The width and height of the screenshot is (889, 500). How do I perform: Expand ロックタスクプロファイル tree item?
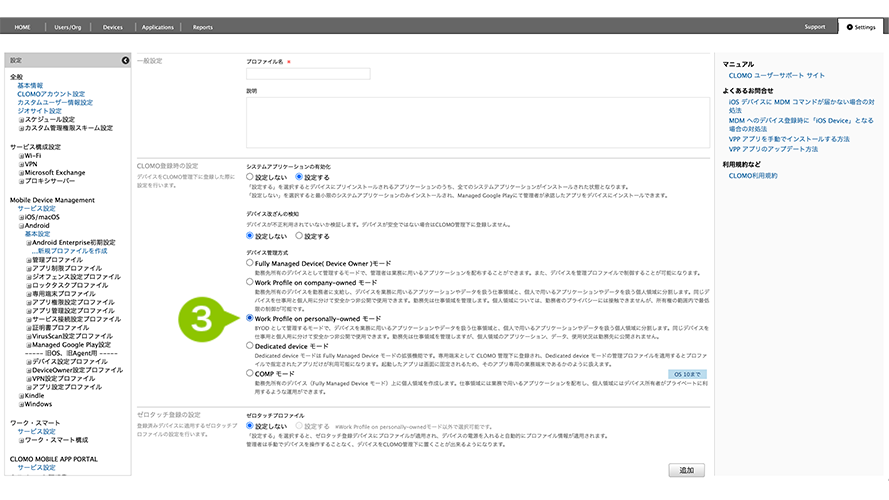29,286
